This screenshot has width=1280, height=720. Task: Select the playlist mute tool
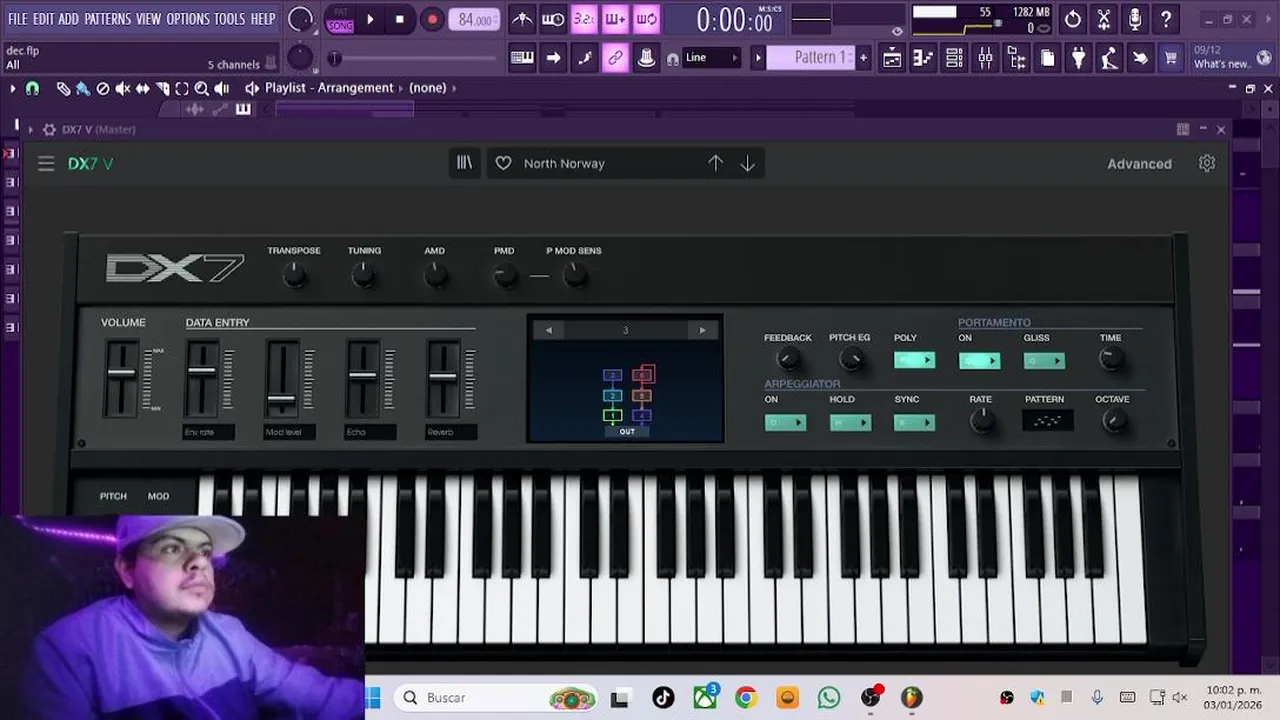point(123,88)
